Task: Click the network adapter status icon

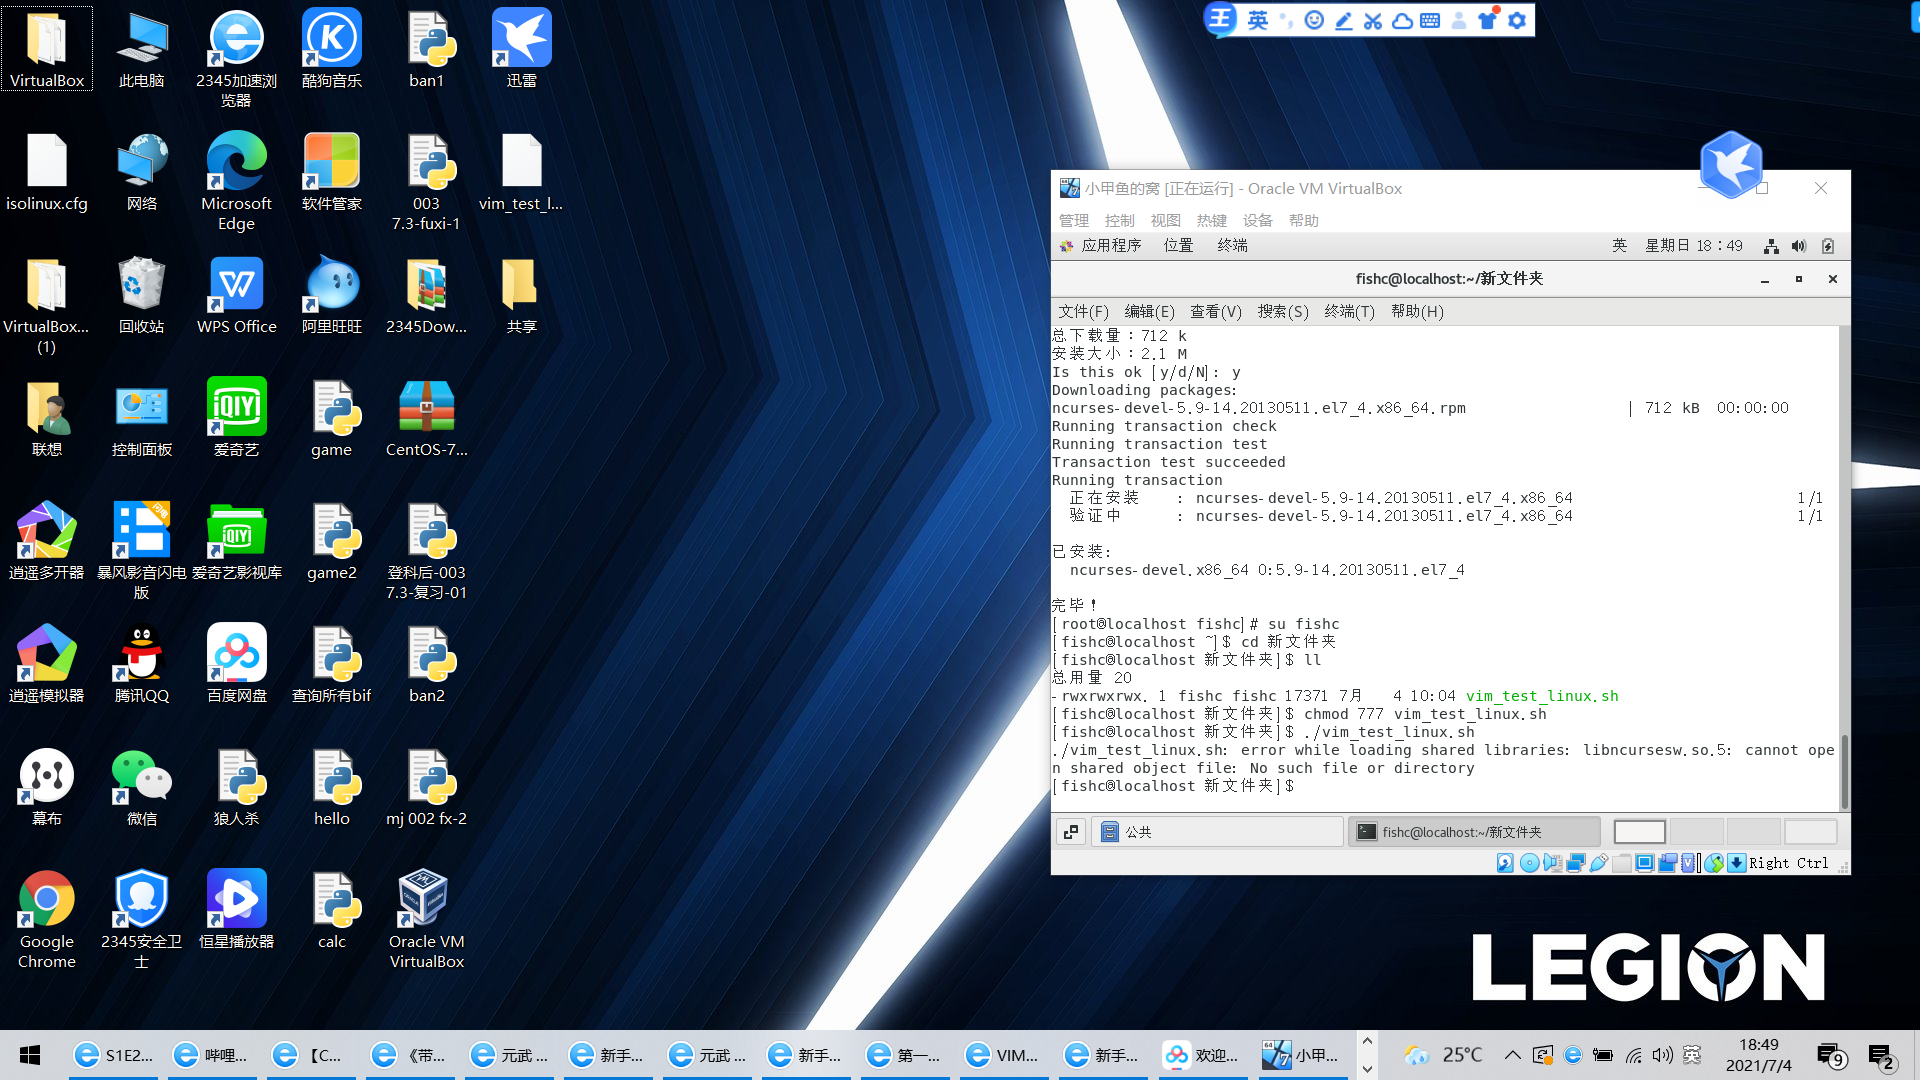Action: 1575,863
